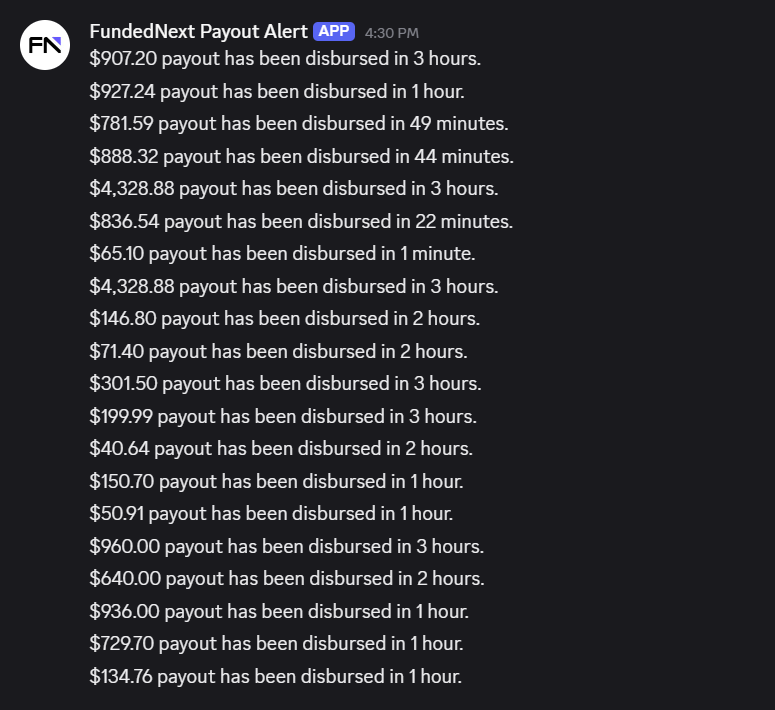The height and width of the screenshot is (710, 775).
Task: Click the $65.10 payout in 1 minute line
Action: (x=282, y=253)
